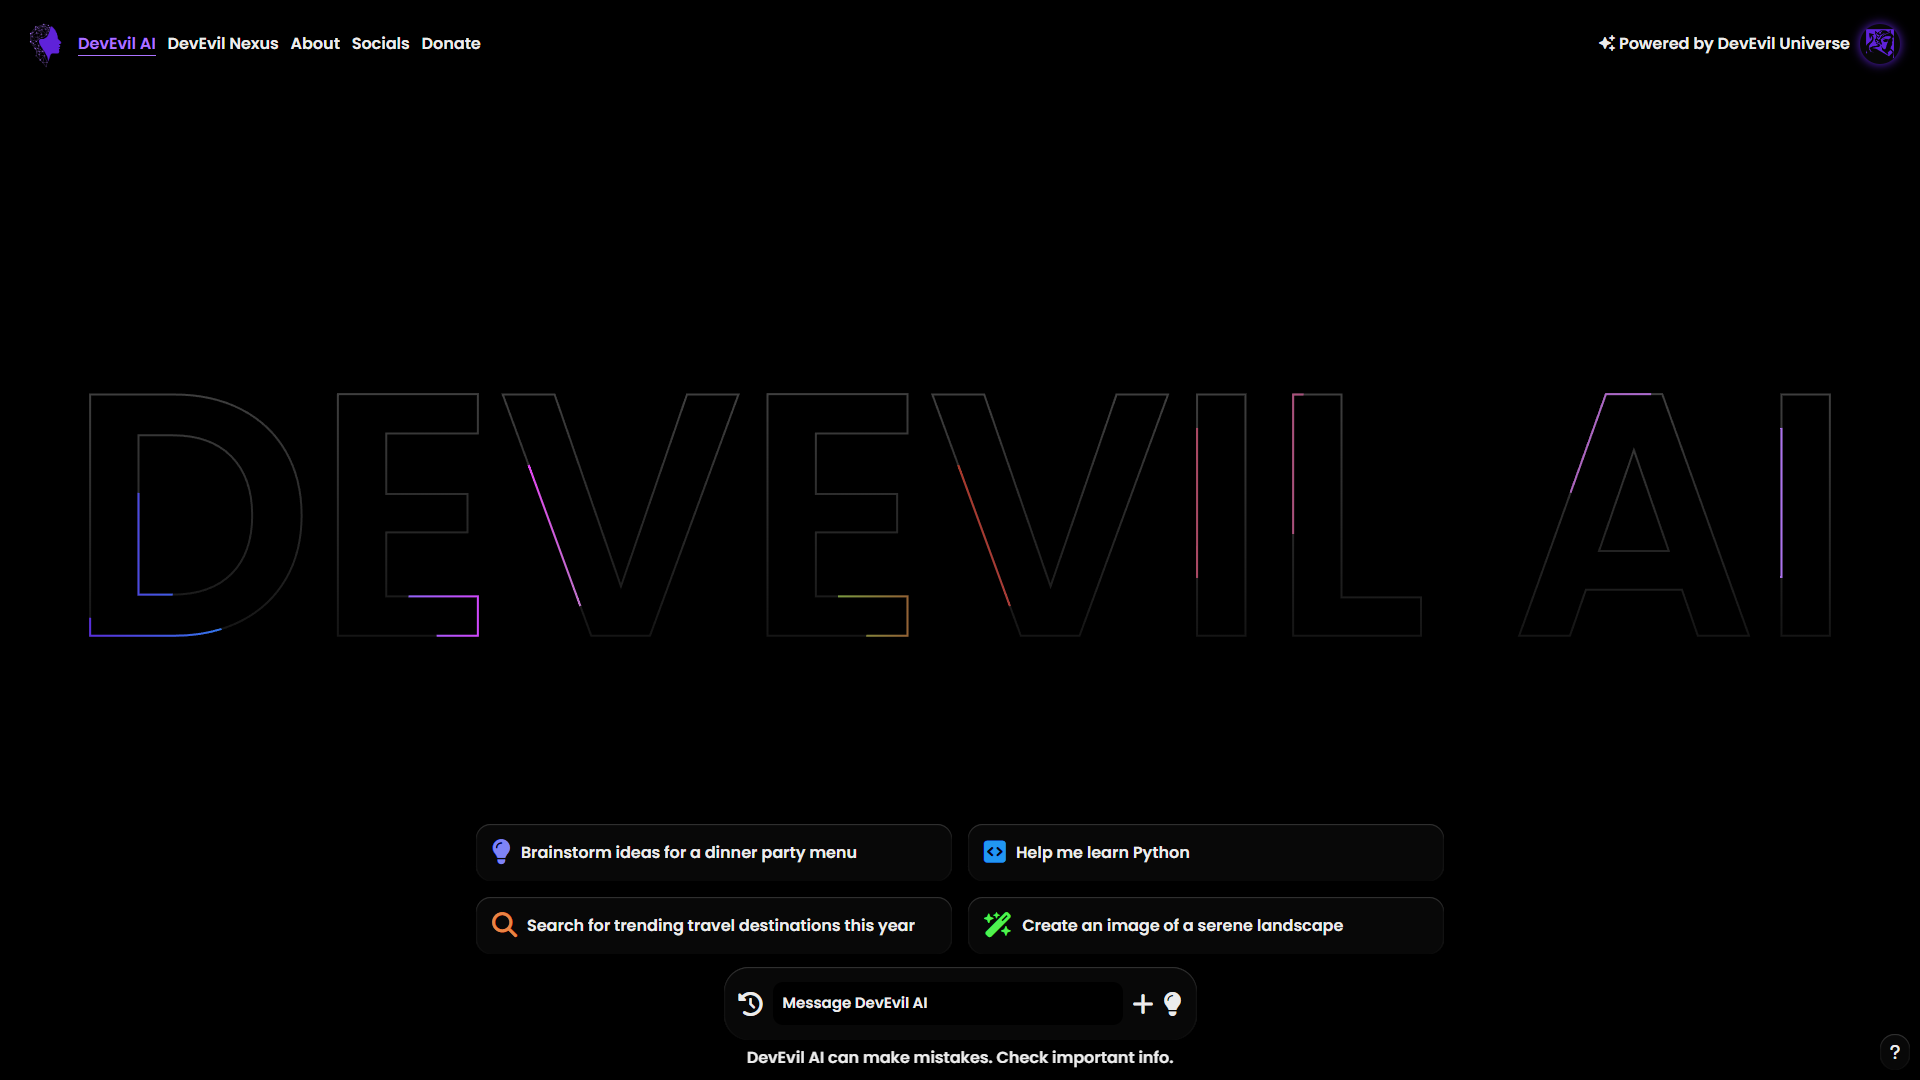1920x1080 pixels.
Task: Click Brainstorm ideas for dinner party
Action: [713, 852]
